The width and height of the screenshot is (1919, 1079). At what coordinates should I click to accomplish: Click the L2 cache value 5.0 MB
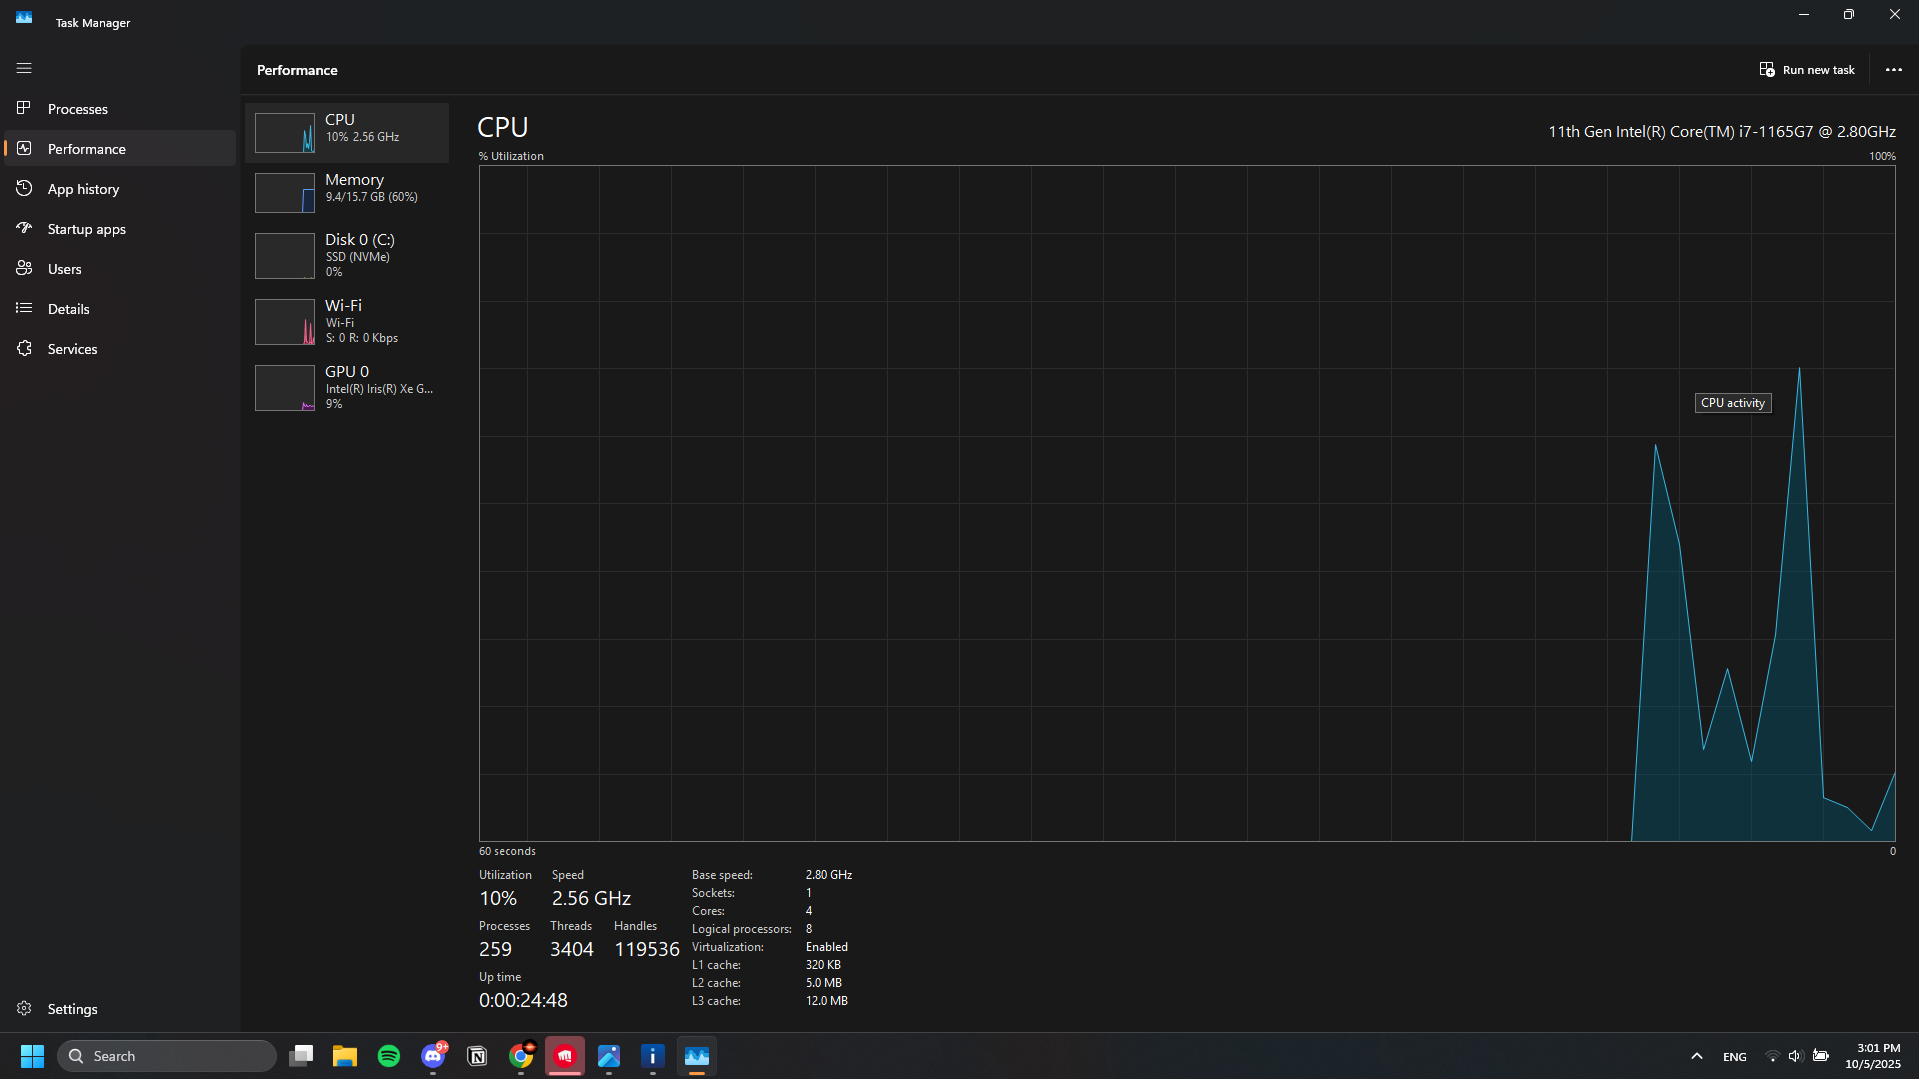click(824, 983)
